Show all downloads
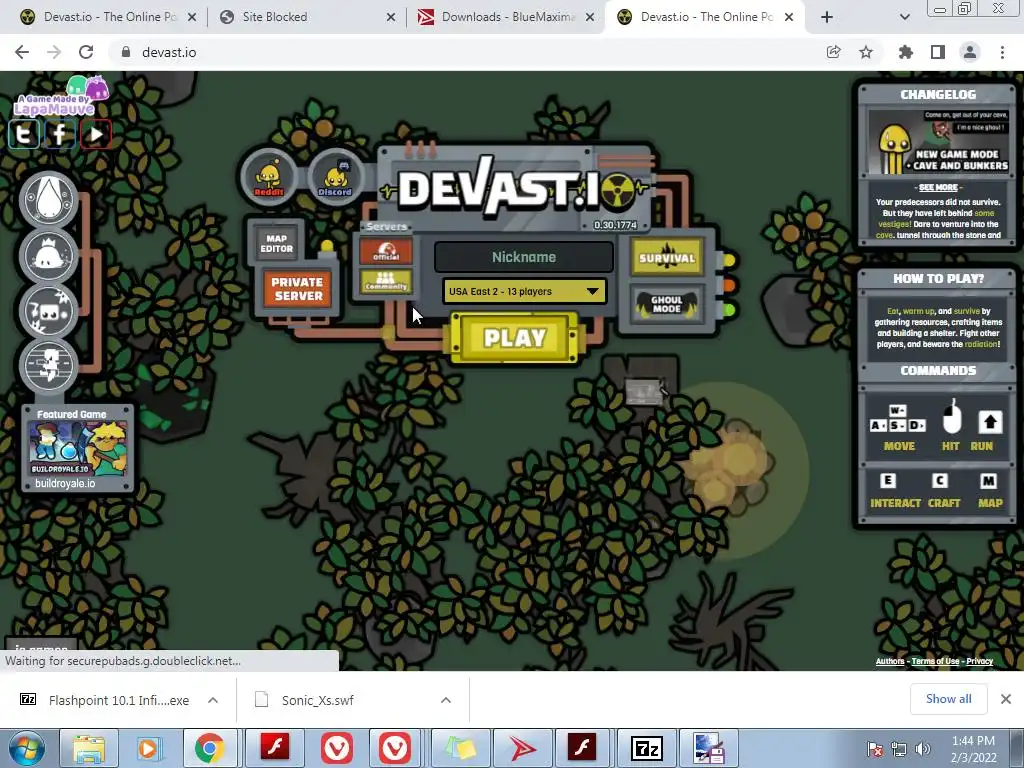This screenshot has height=768, width=1024. pos(948,699)
